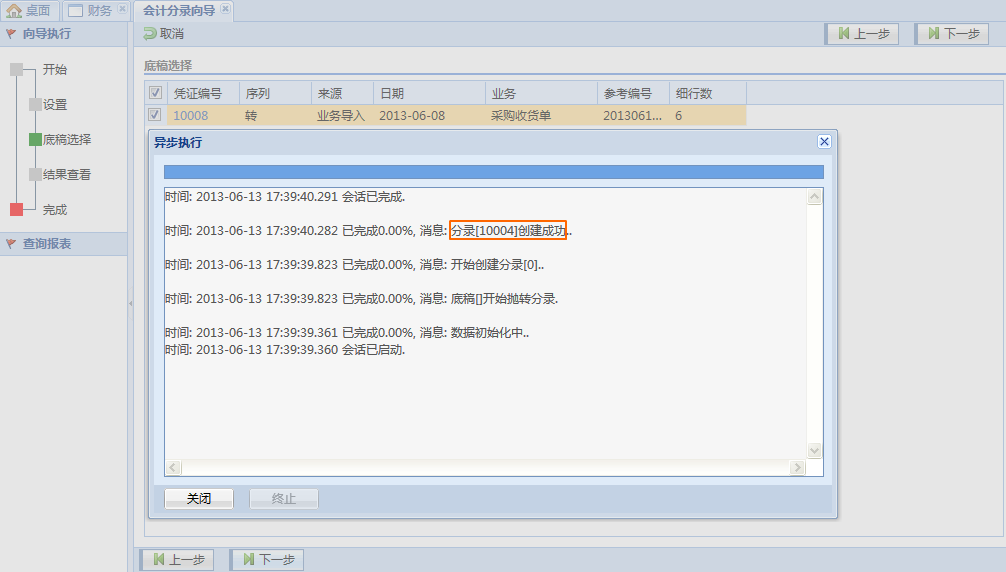
Task: Toggle the select-all checkbox in table header
Action: pos(155,93)
